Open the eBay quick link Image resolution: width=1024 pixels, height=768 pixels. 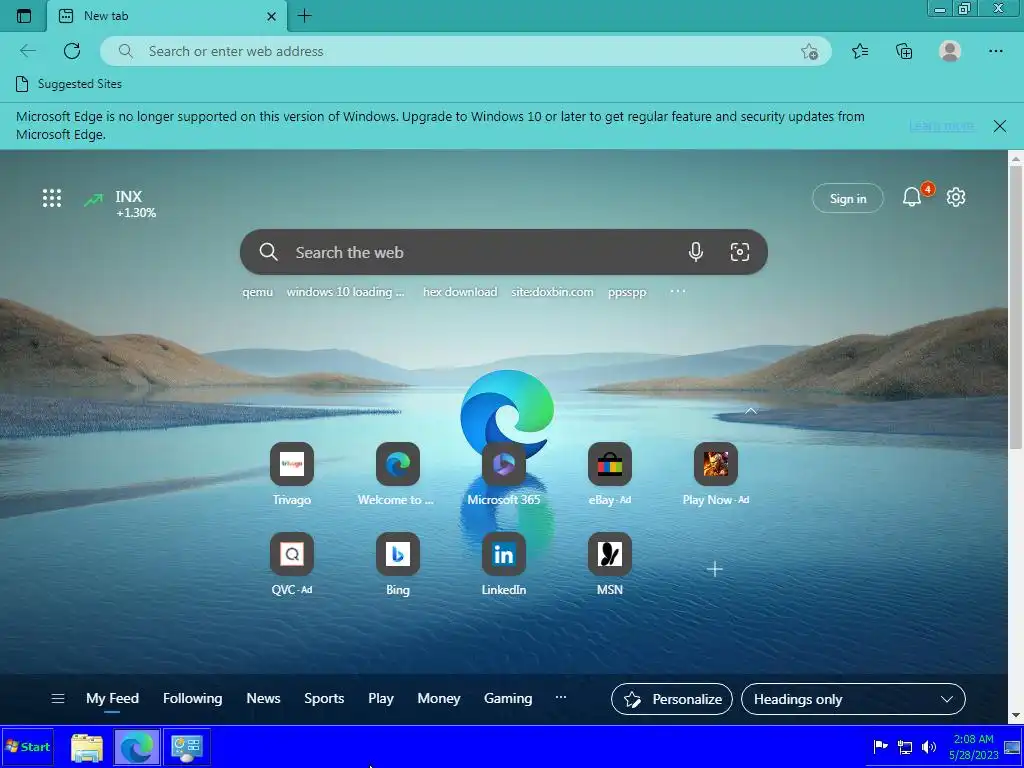click(x=609, y=475)
